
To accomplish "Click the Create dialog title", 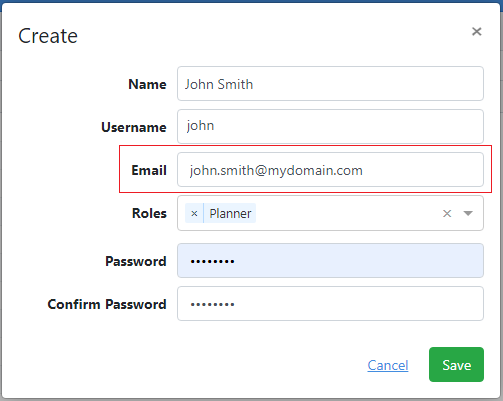I will 48,36.
